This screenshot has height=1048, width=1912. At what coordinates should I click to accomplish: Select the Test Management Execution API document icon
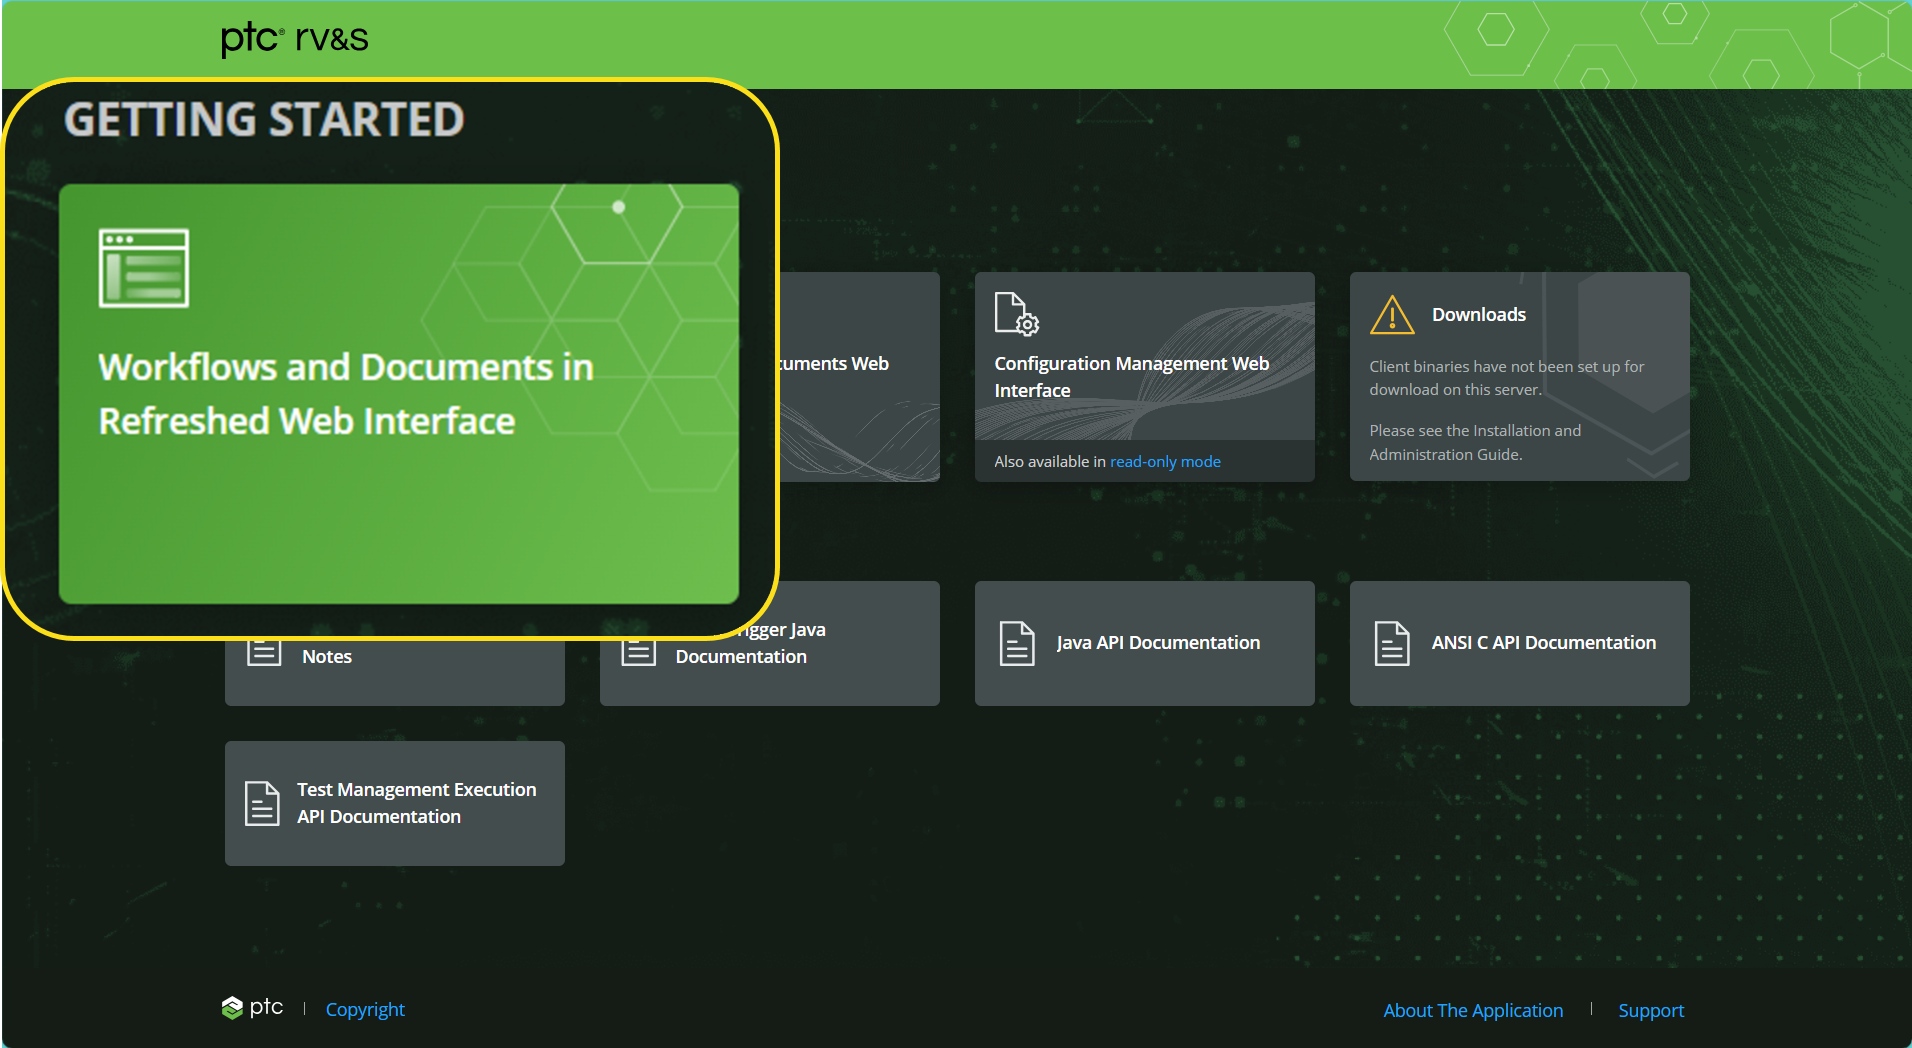tap(262, 802)
